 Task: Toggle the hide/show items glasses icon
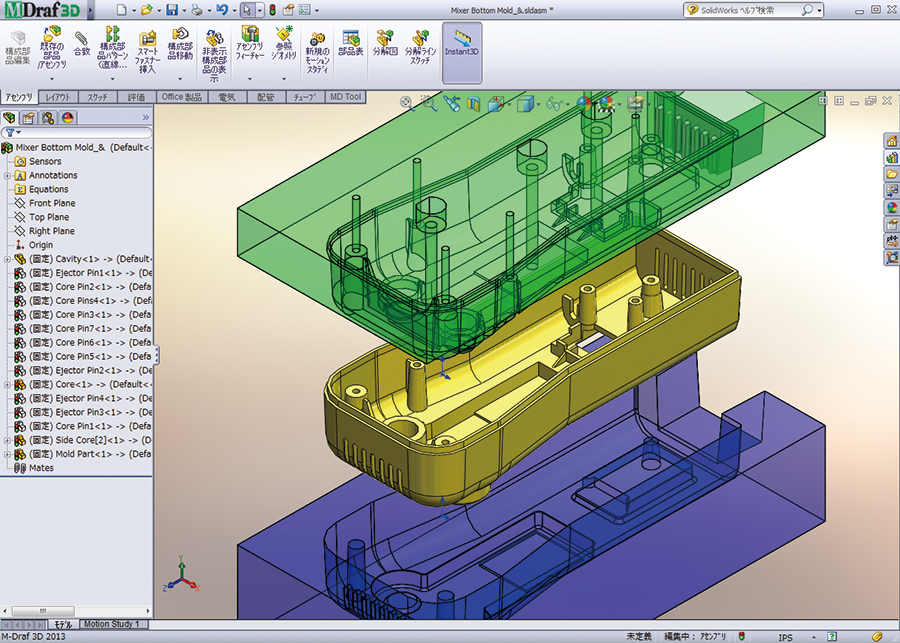[558, 102]
